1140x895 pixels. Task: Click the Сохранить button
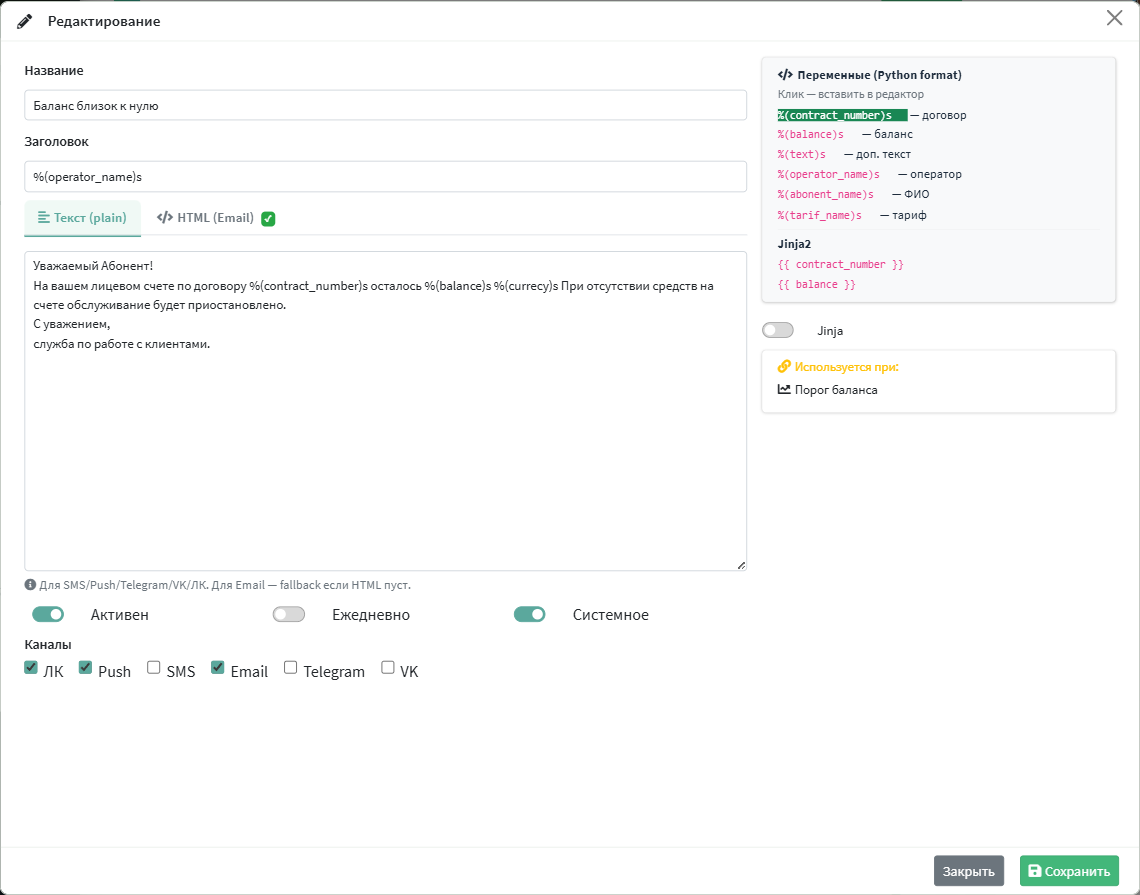[x=1069, y=871]
